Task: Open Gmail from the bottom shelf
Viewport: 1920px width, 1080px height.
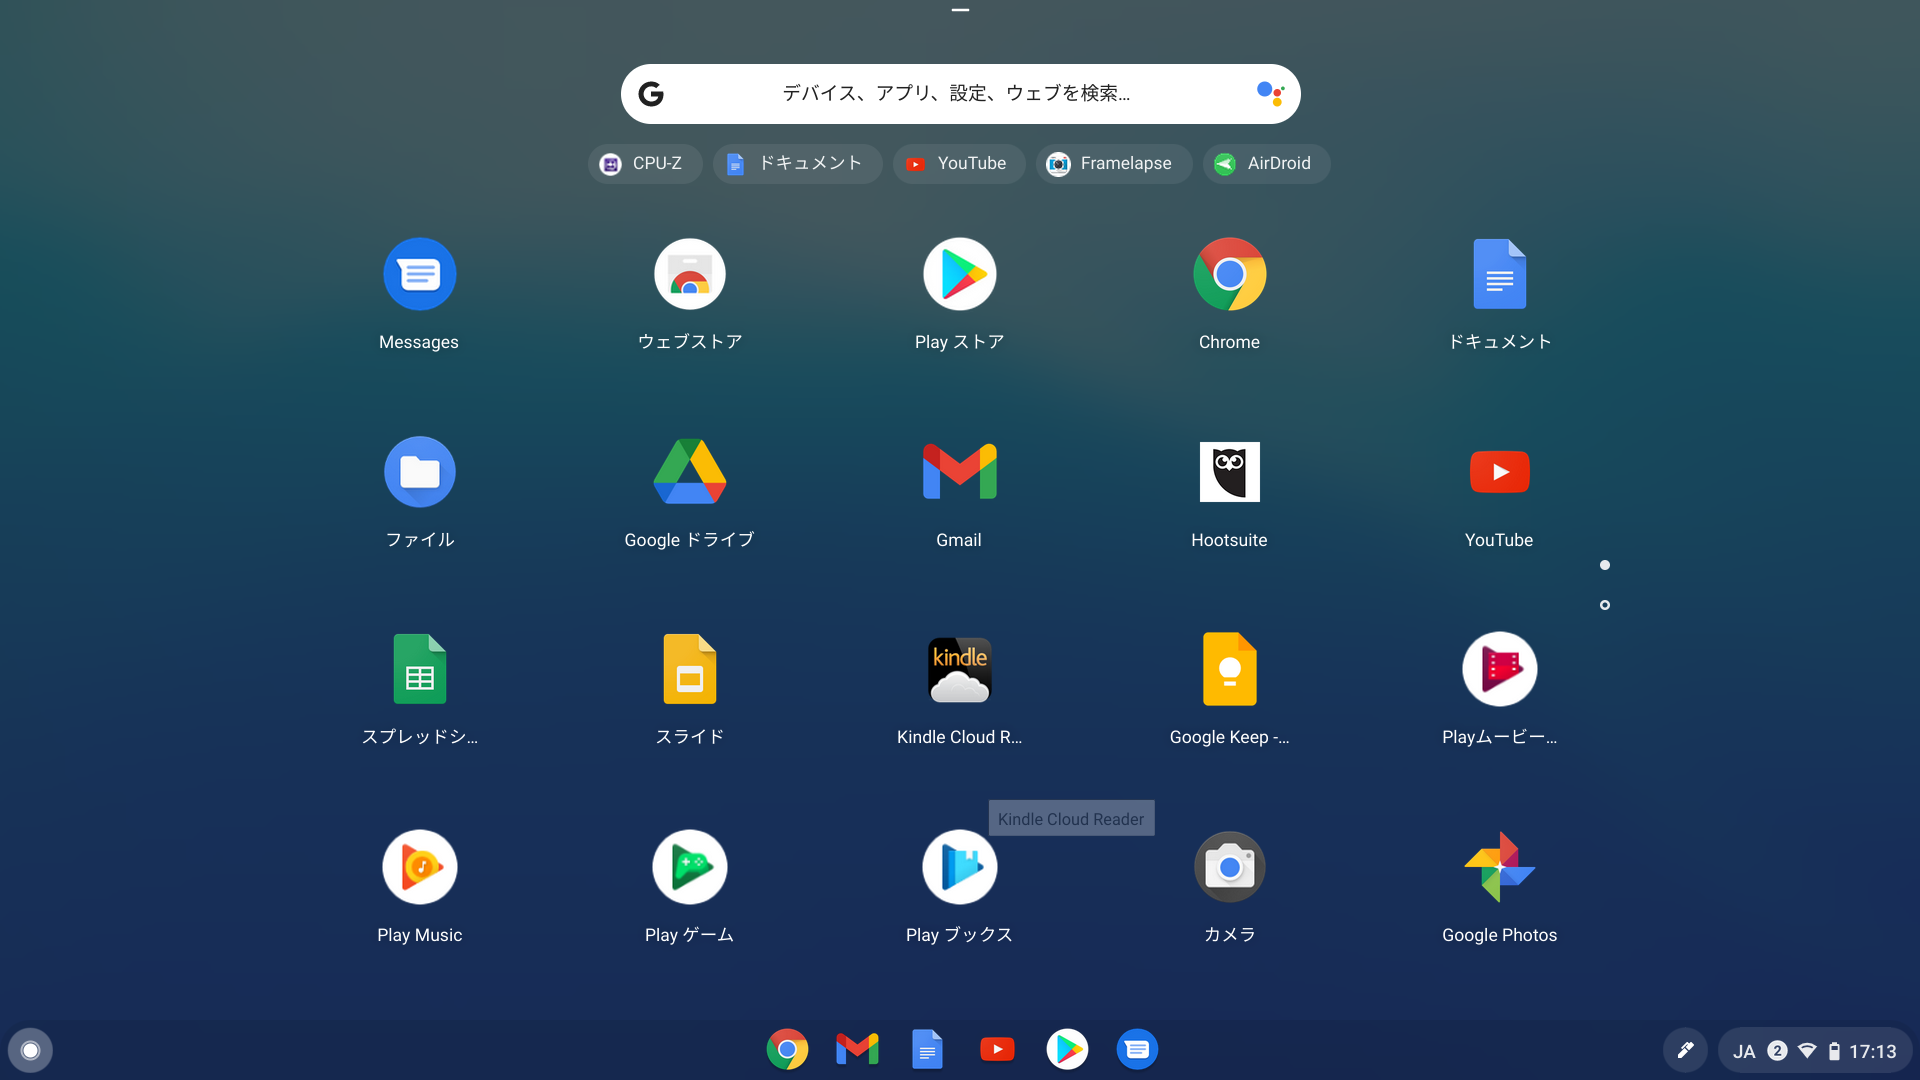Action: click(857, 1050)
